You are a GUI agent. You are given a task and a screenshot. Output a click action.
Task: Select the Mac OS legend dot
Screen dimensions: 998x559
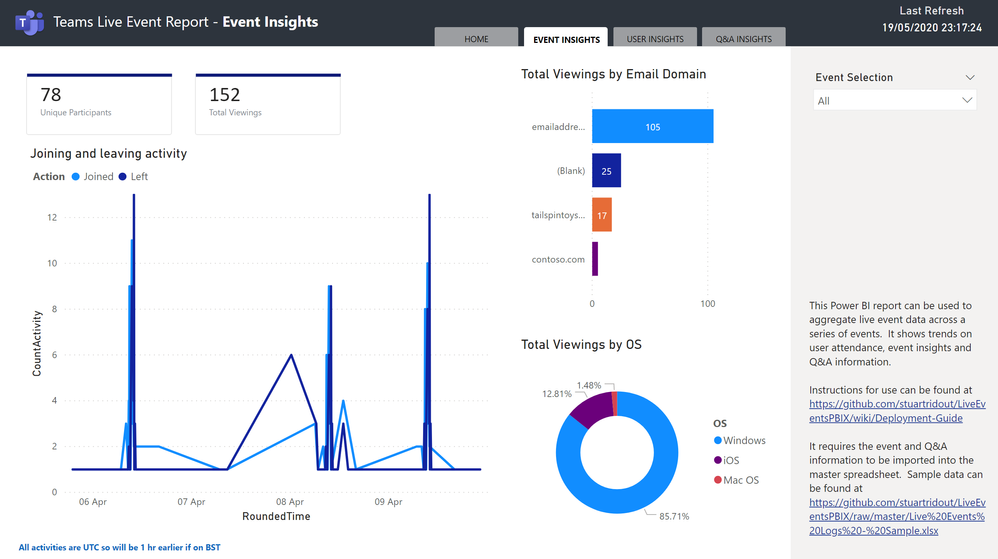(718, 479)
